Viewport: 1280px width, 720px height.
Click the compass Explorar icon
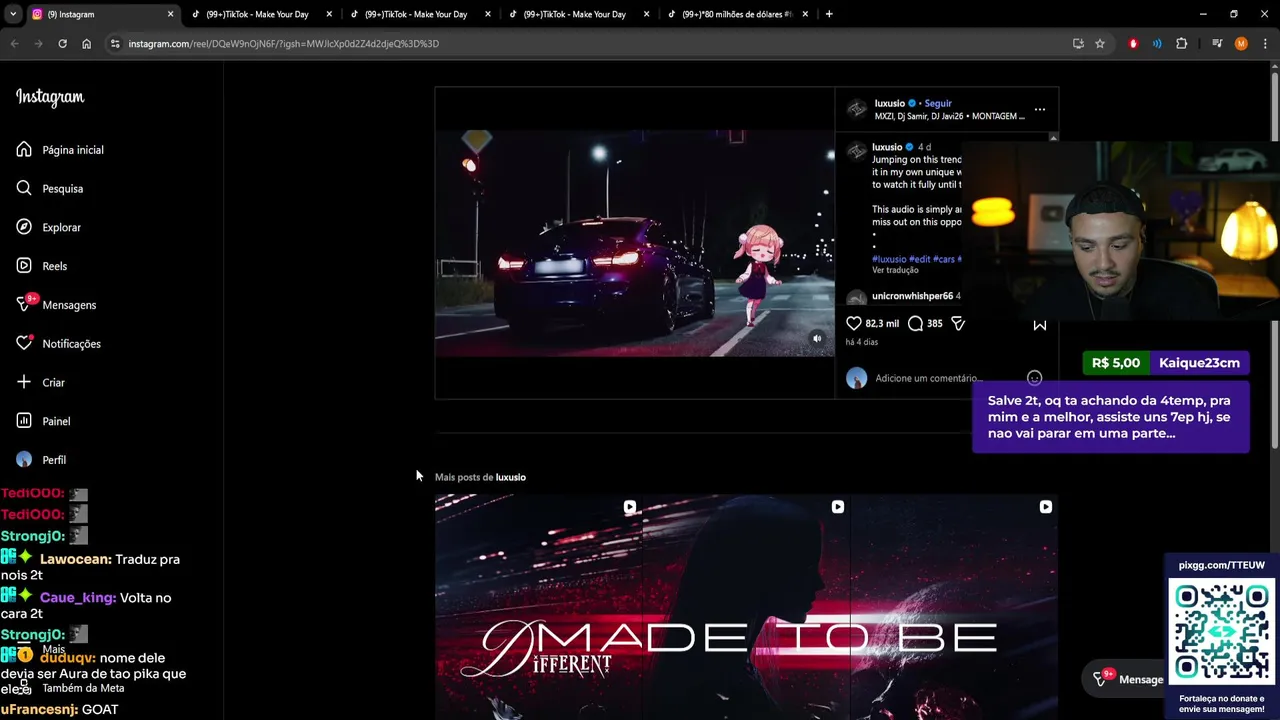[x=24, y=227]
